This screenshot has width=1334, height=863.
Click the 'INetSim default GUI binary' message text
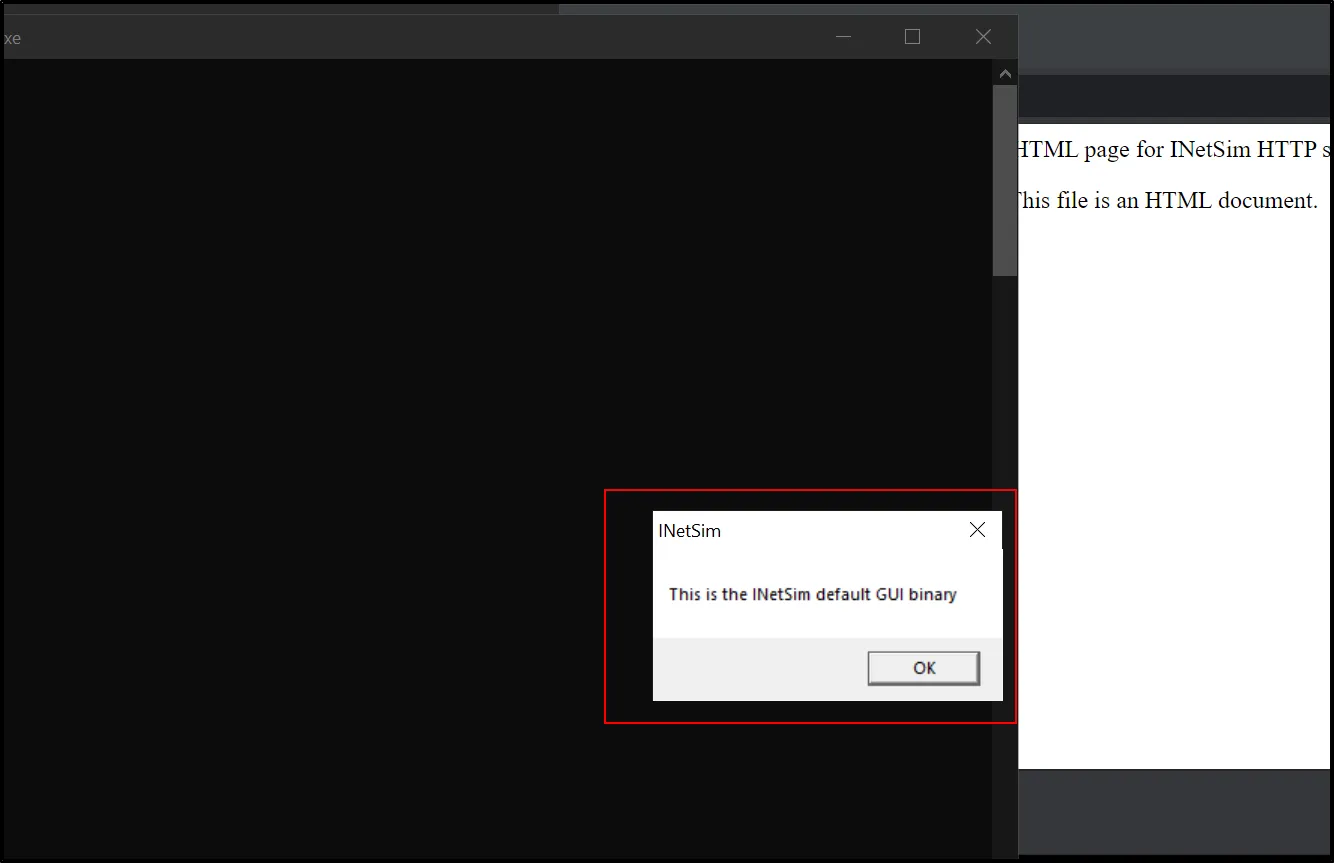(812, 594)
